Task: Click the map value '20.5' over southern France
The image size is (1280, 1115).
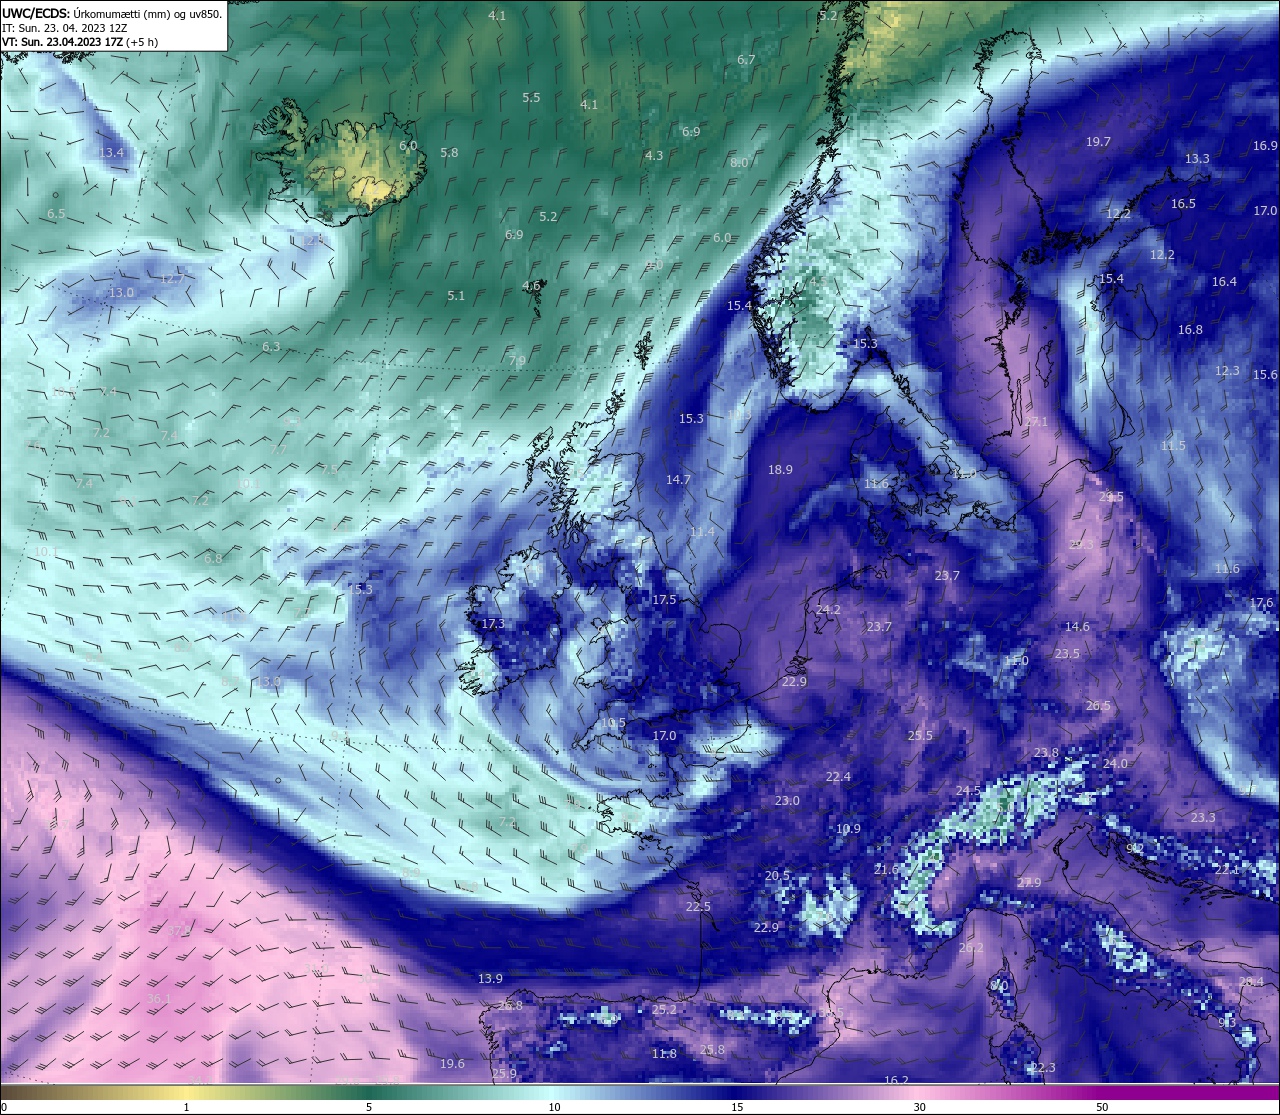Action: (777, 876)
